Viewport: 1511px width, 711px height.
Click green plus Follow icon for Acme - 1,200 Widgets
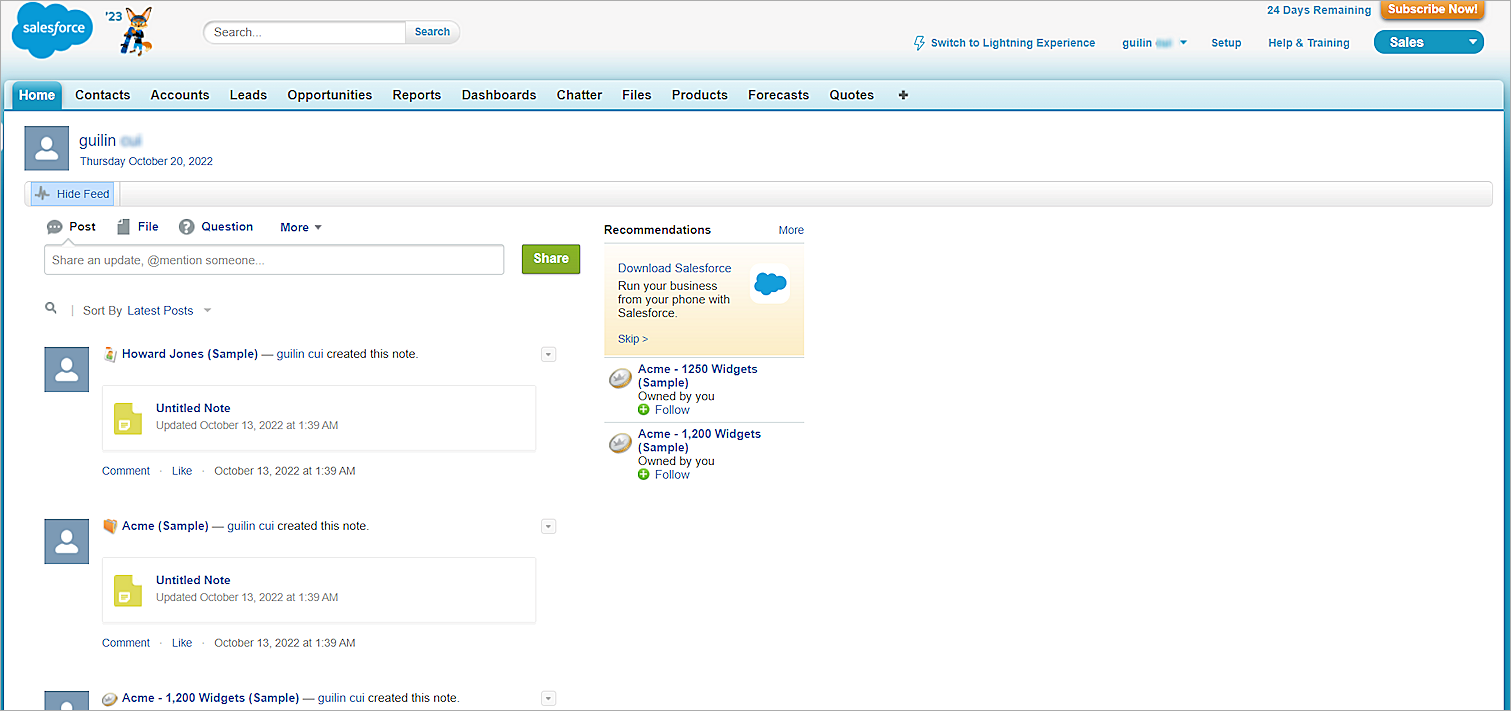point(644,475)
